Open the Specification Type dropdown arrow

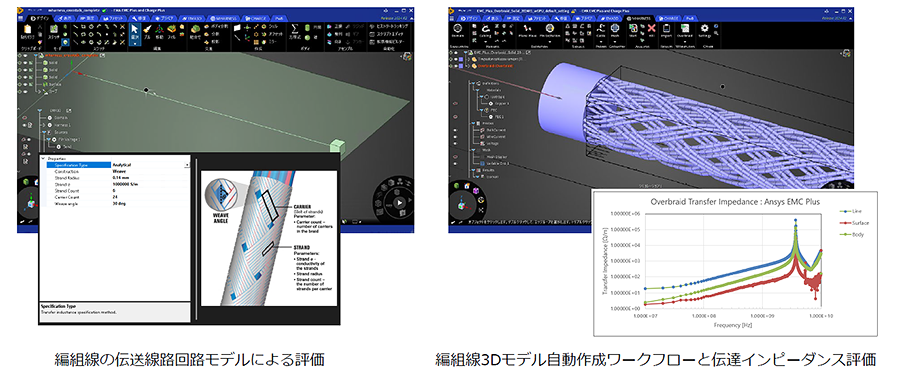pos(187,165)
